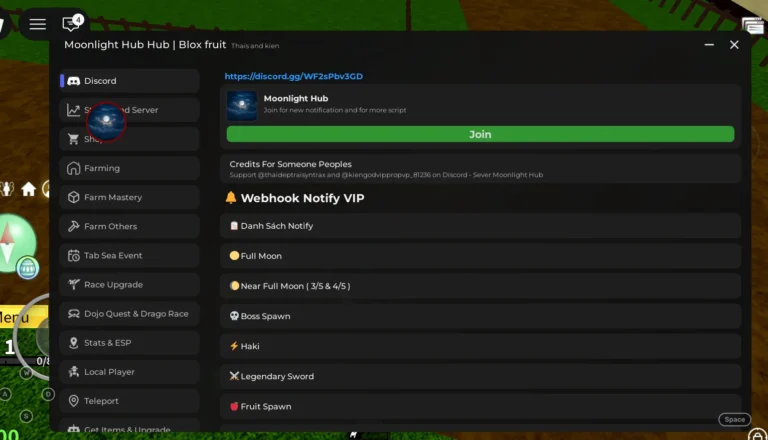
Task: Open Dojo Quest & Drago Race tab
Action: tap(129, 314)
